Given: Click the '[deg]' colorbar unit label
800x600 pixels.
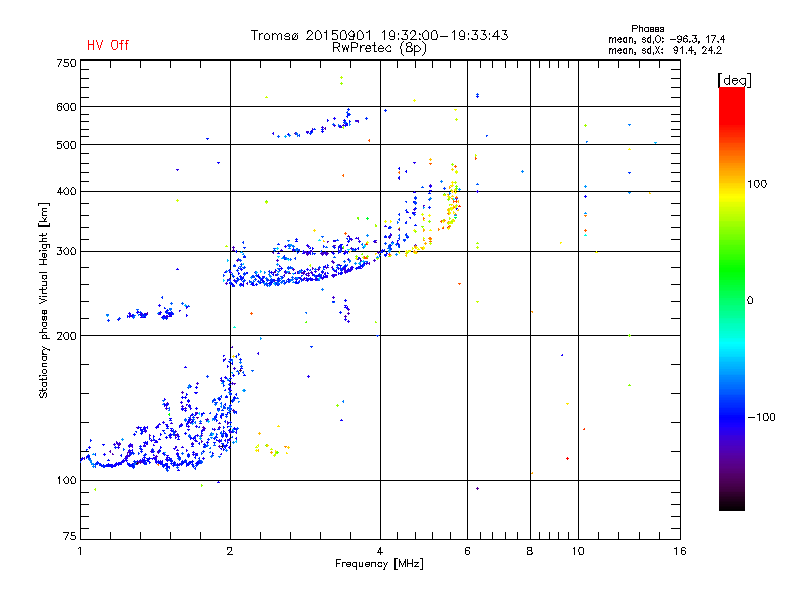Looking at the screenshot, I should (734, 80).
